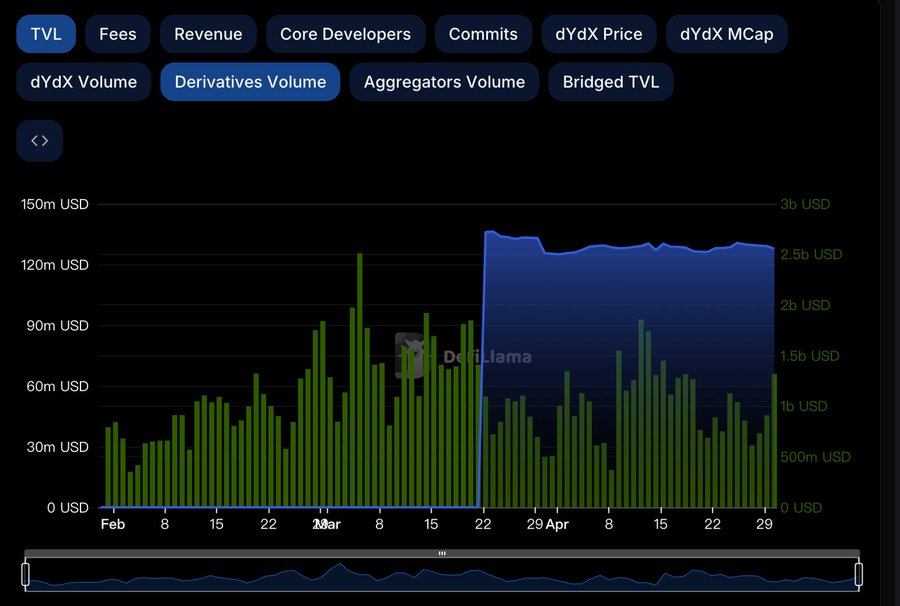Open the embed code icon button
The image size is (900, 606).
[40, 141]
